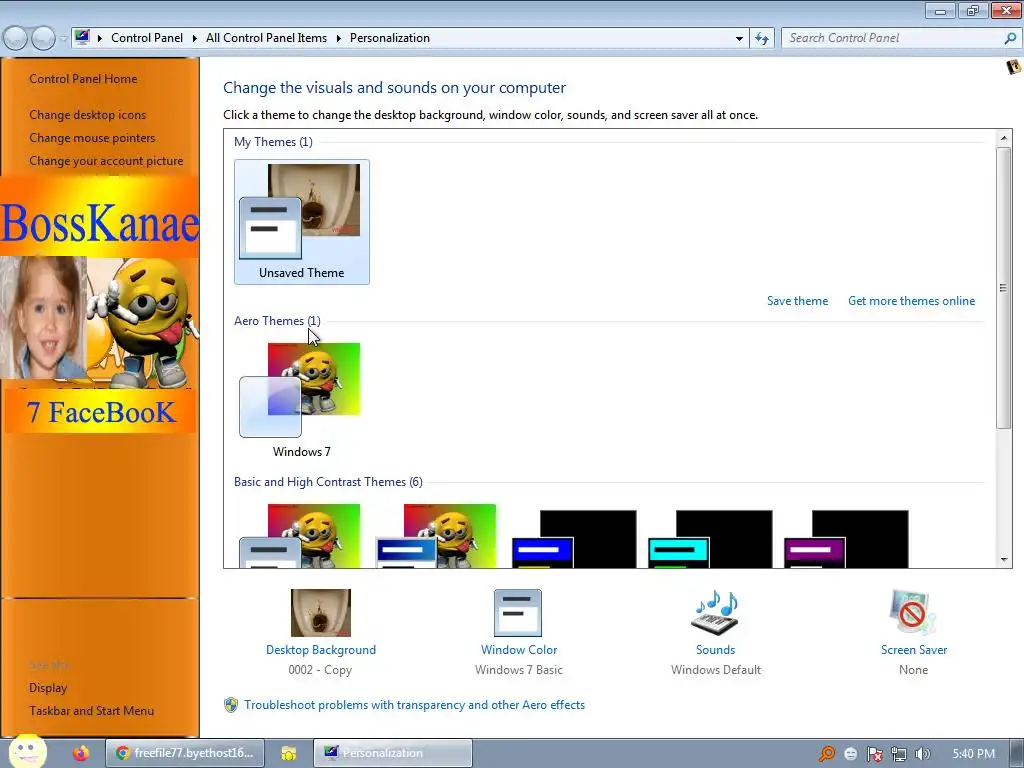The image size is (1024, 768).
Task: Open Troubleshoot problems with transparency link
Action: pyautogui.click(x=415, y=705)
